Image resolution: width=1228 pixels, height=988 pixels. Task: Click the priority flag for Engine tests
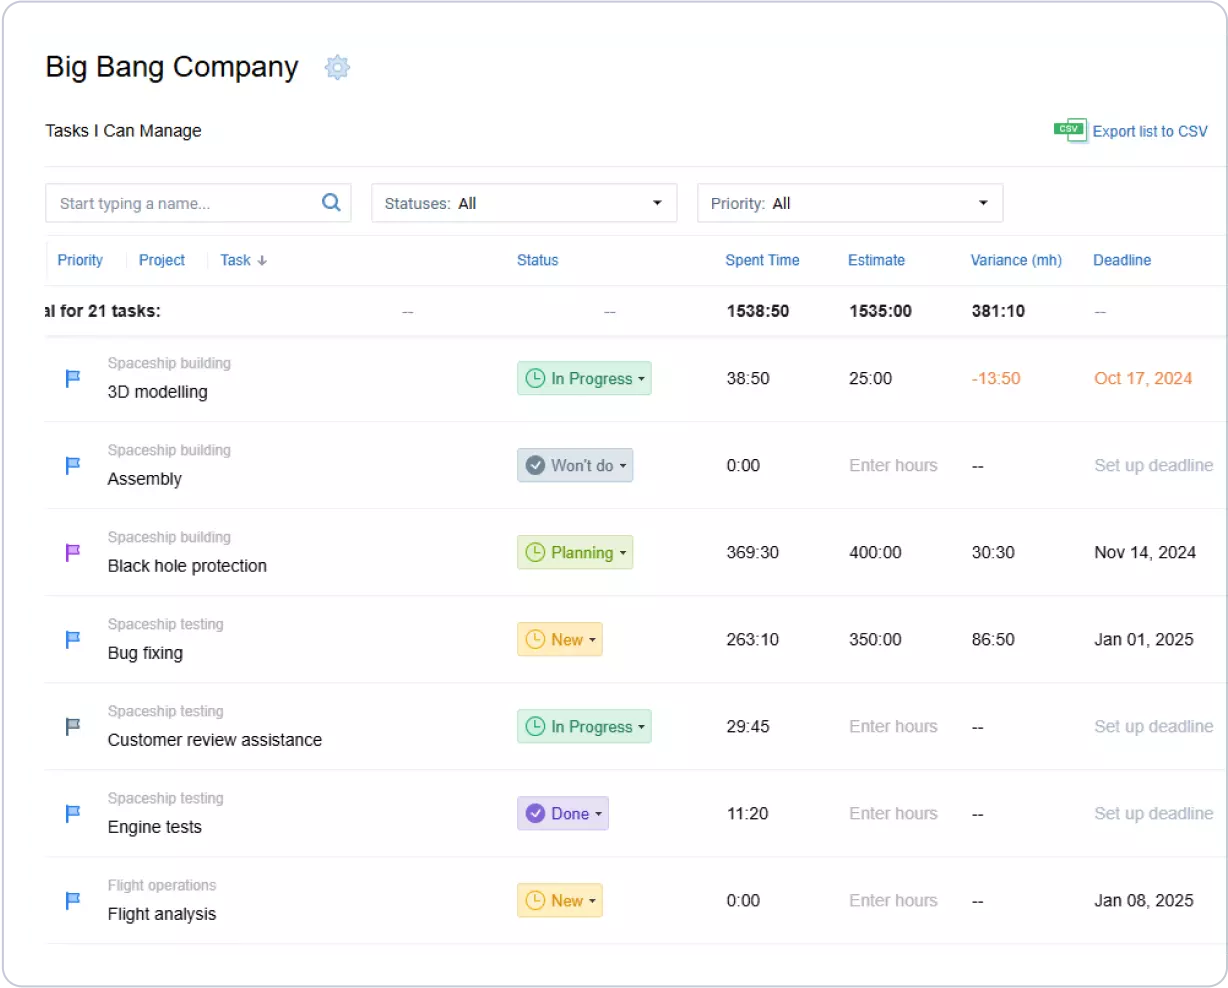coord(71,813)
